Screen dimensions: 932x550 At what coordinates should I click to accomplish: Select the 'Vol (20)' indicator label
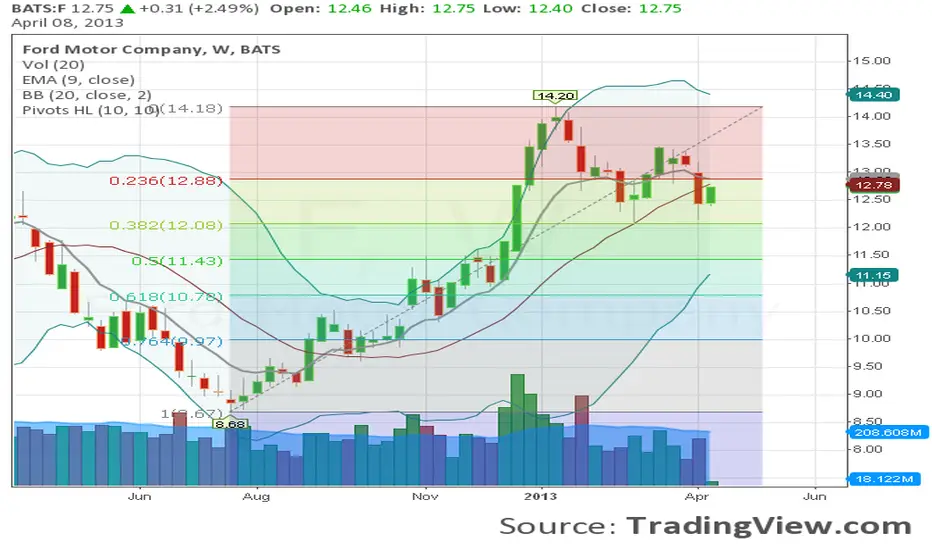click(x=53, y=65)
